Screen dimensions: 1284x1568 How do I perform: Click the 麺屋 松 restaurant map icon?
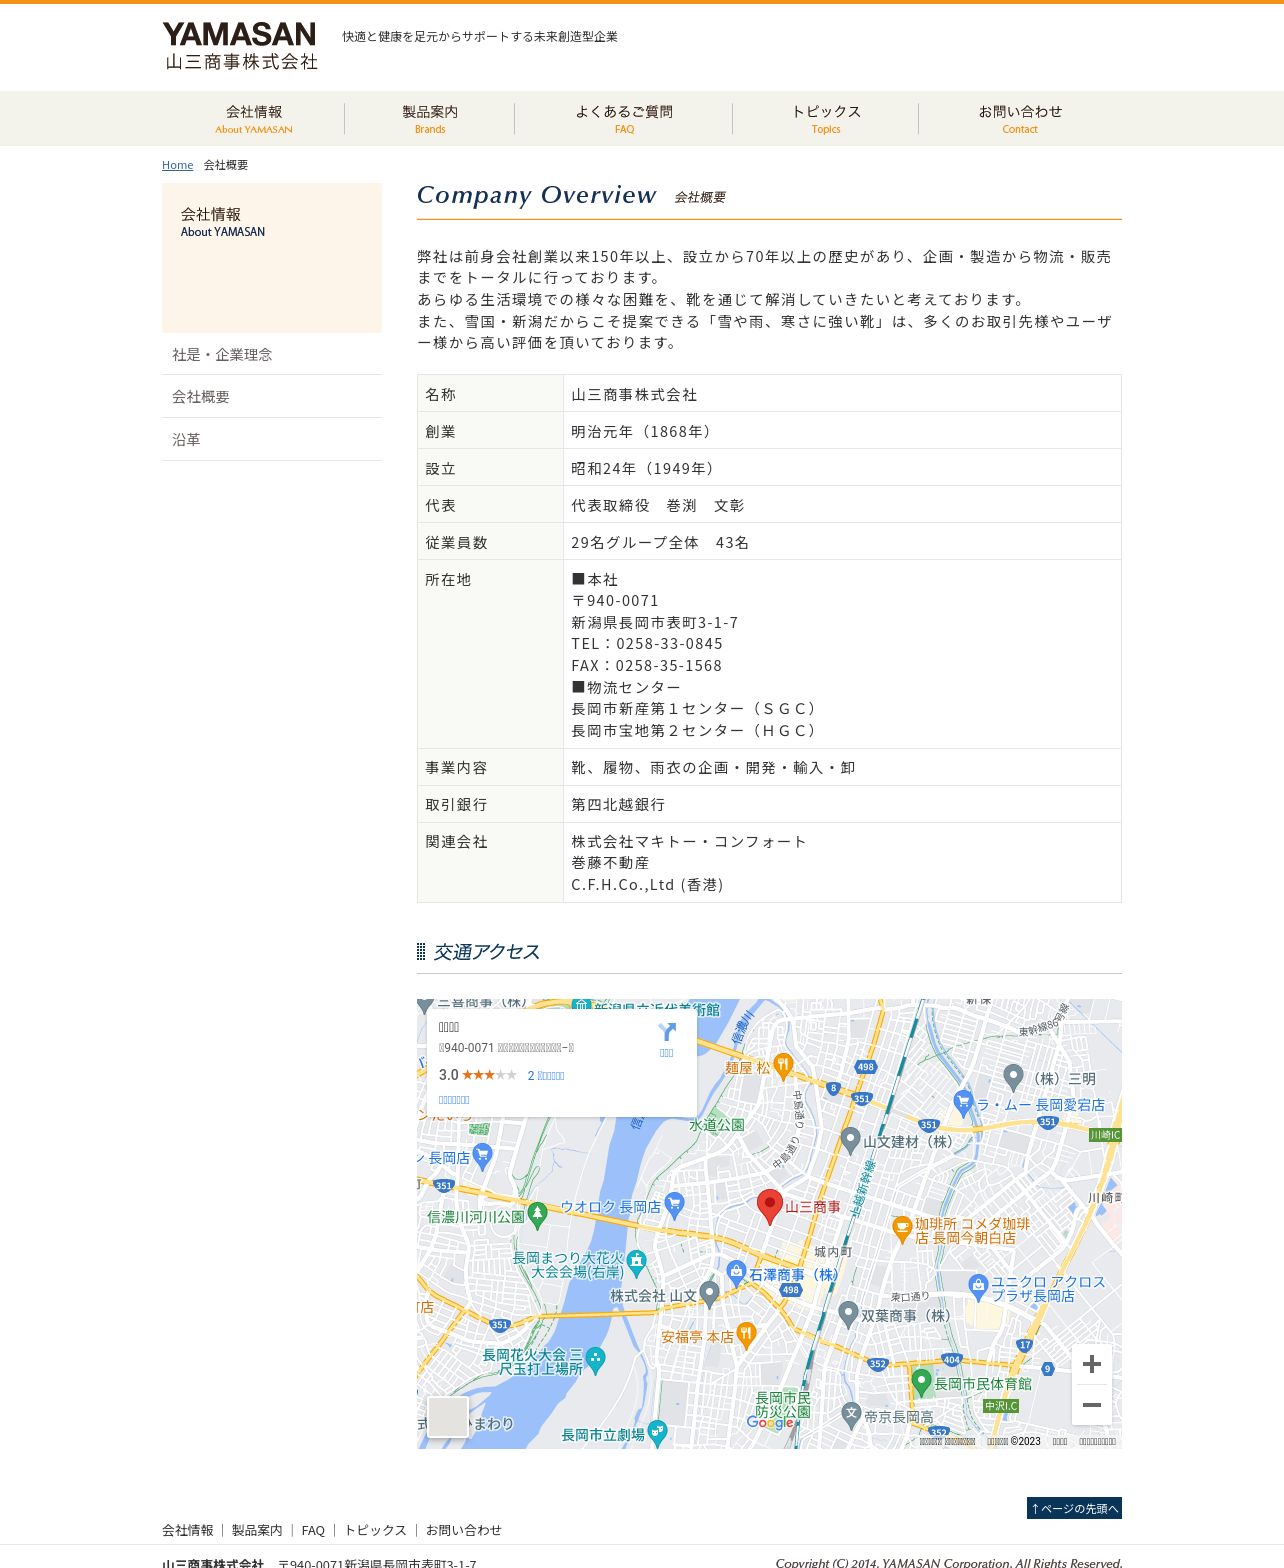click(783, 1067)
